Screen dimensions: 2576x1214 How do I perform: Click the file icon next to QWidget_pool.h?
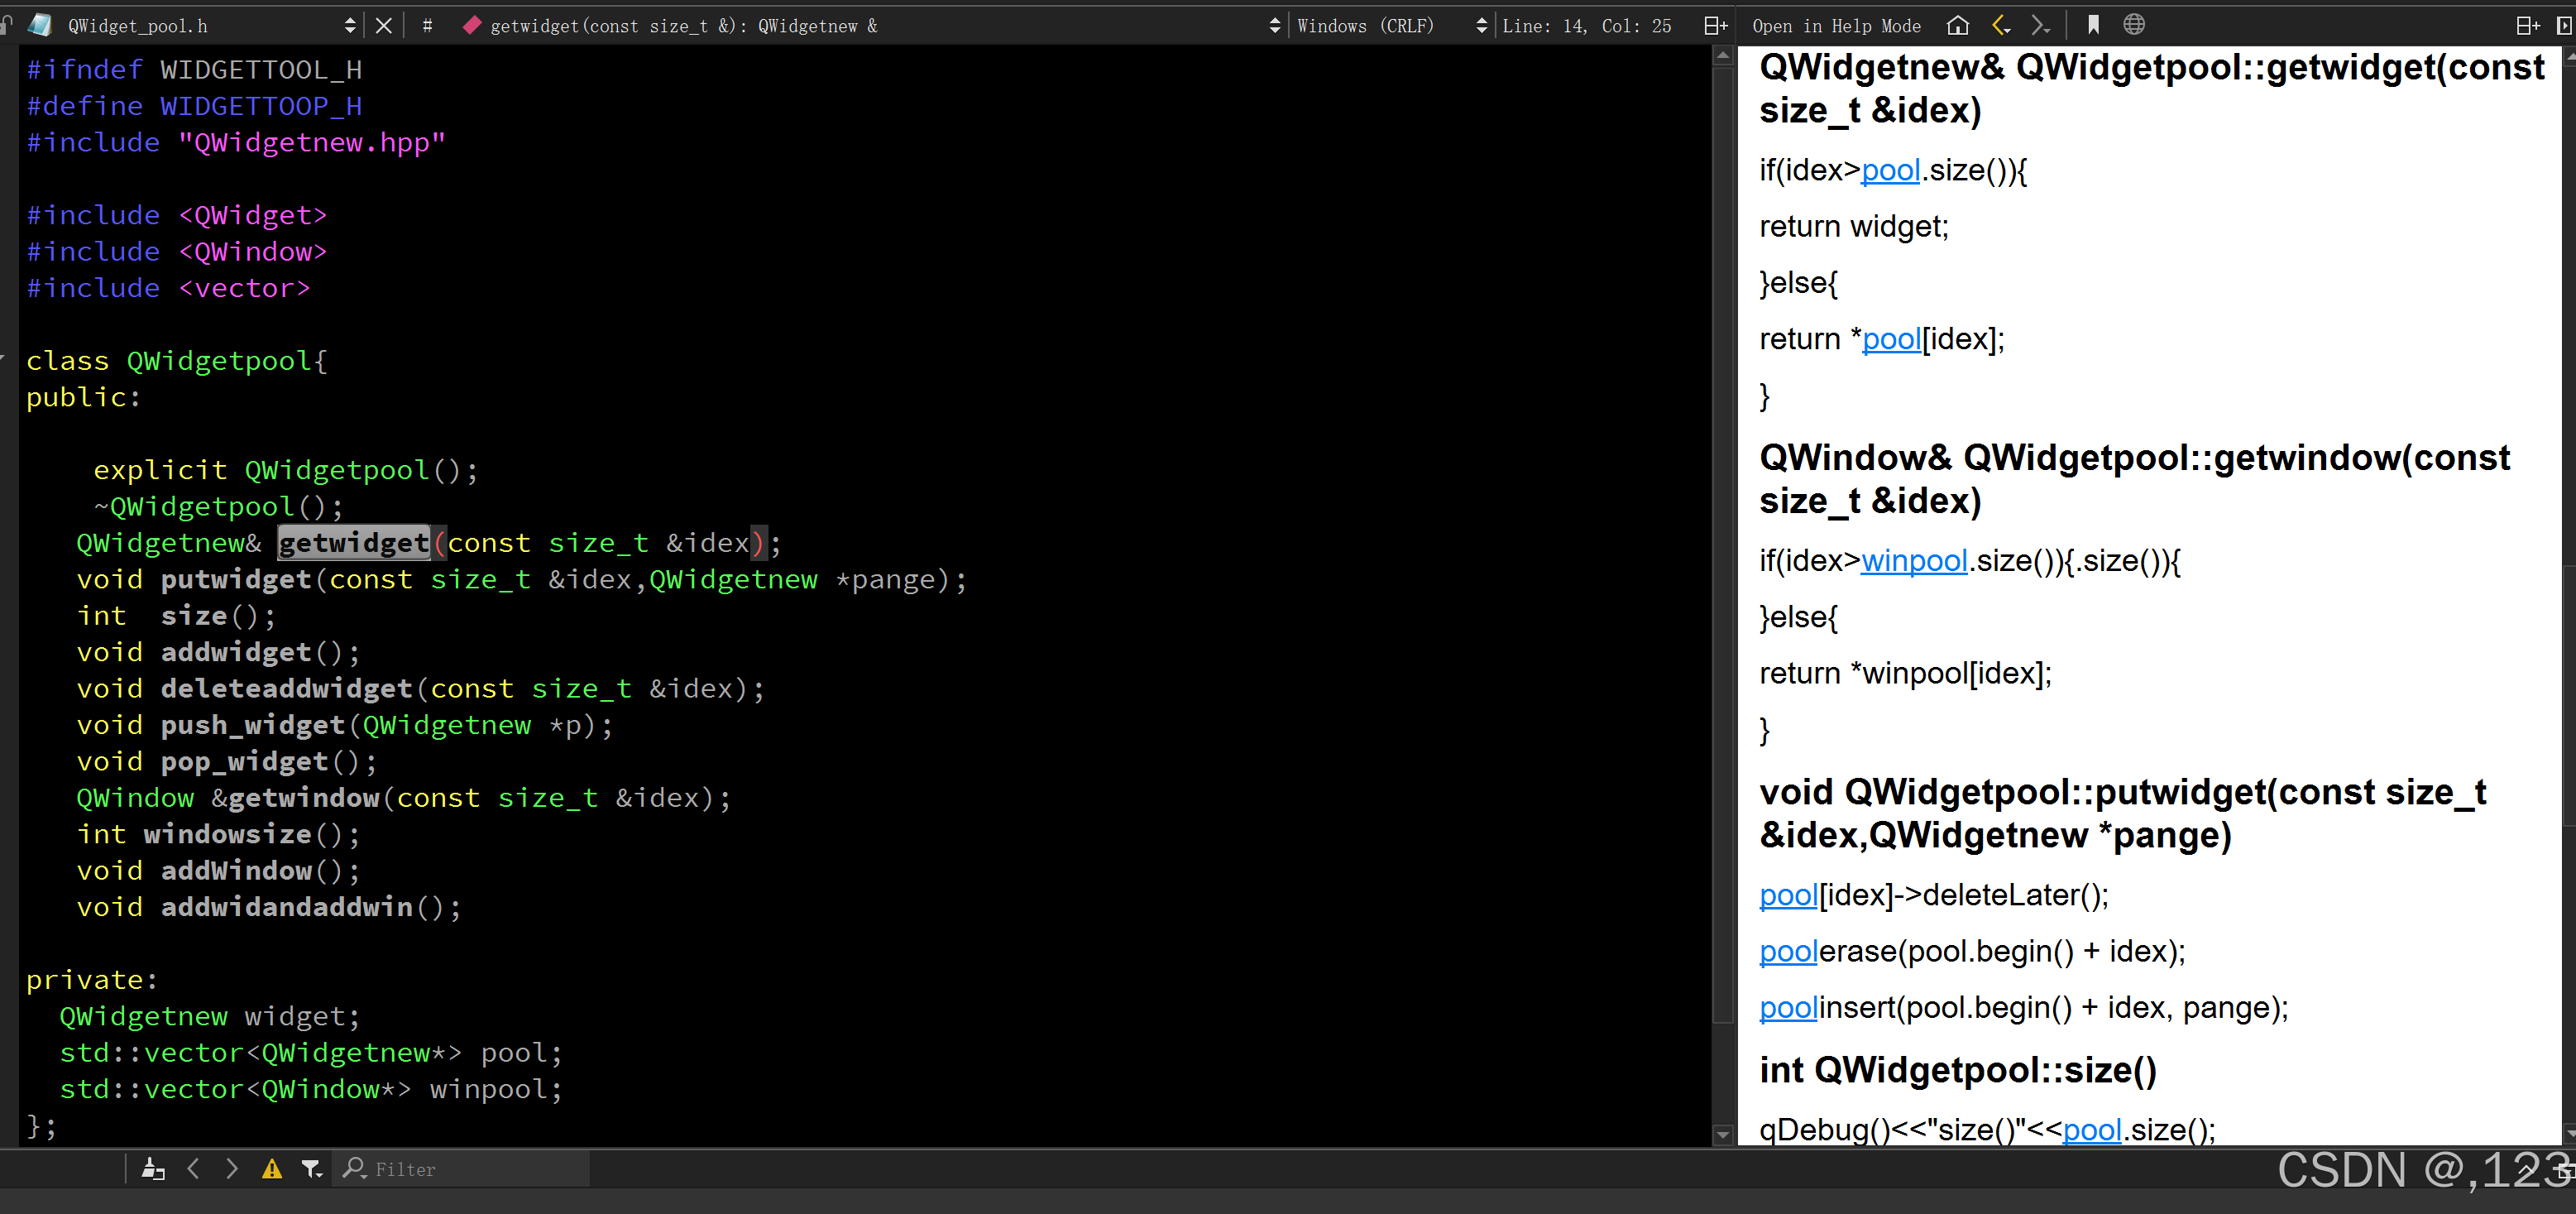point(40,25)
